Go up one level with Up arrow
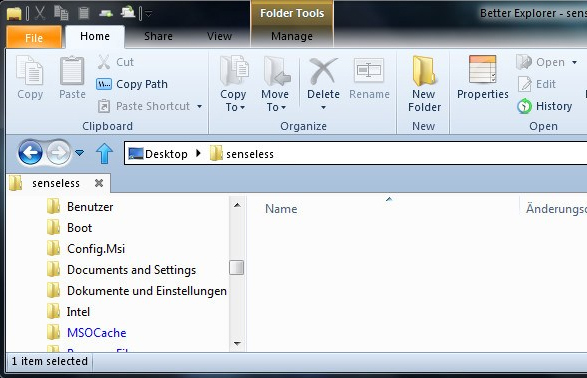 coord(104,153)
